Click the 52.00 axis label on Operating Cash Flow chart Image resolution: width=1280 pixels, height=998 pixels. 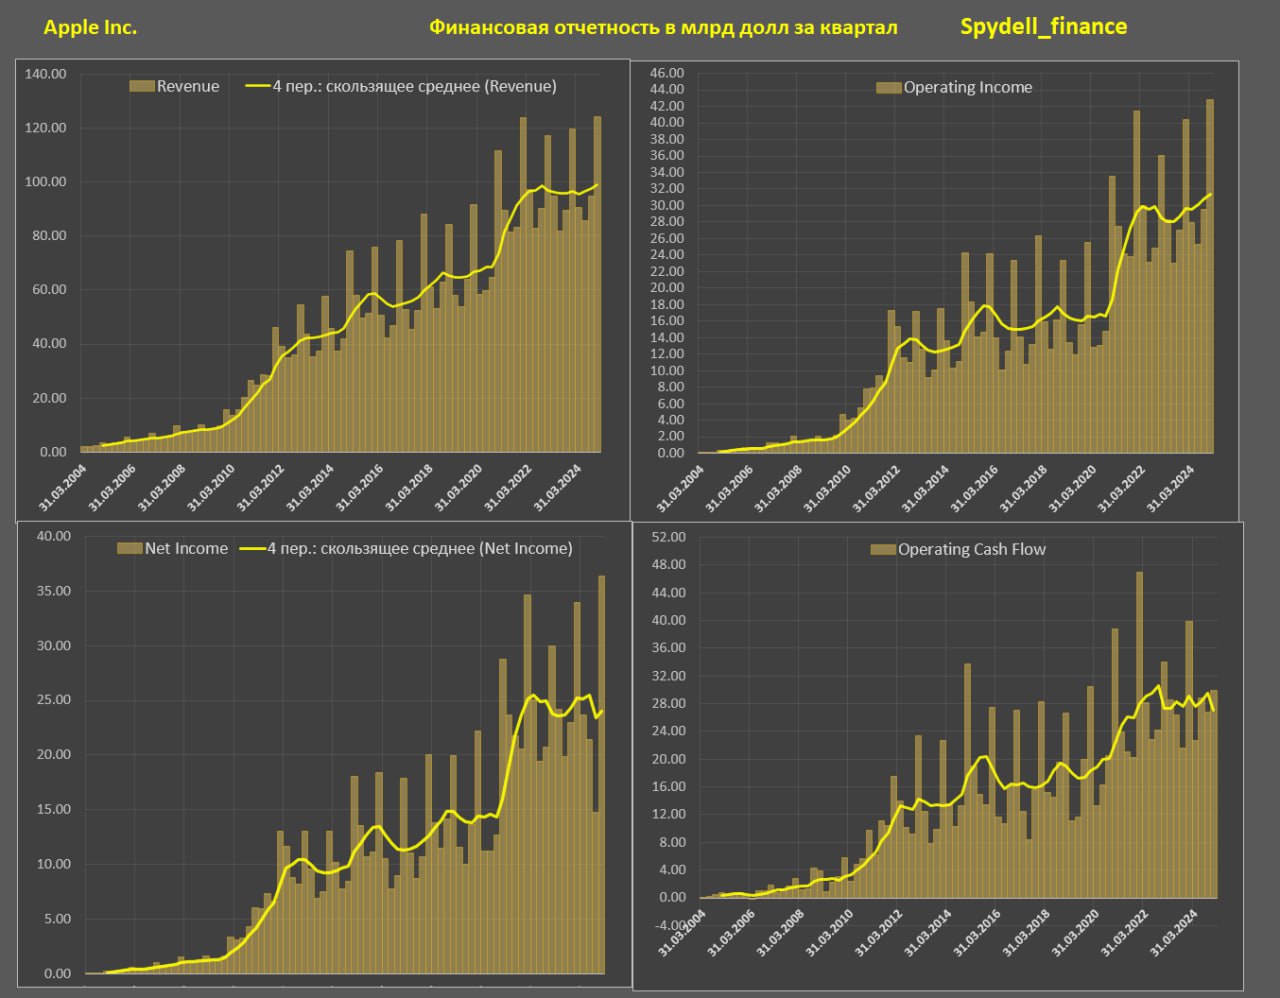(x=667, y=537)
